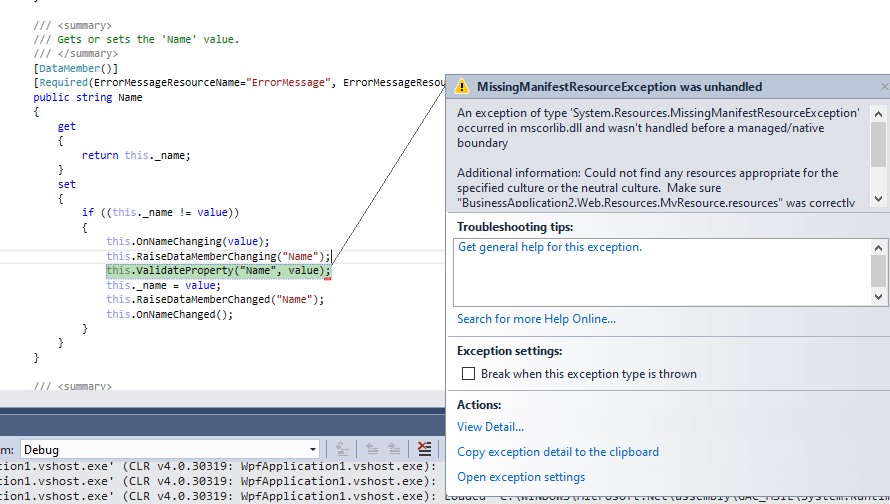Click 'Get general help for this exception.' link
Image resolution: width=890 pixels, height=504 pixels.
[550, 247]
